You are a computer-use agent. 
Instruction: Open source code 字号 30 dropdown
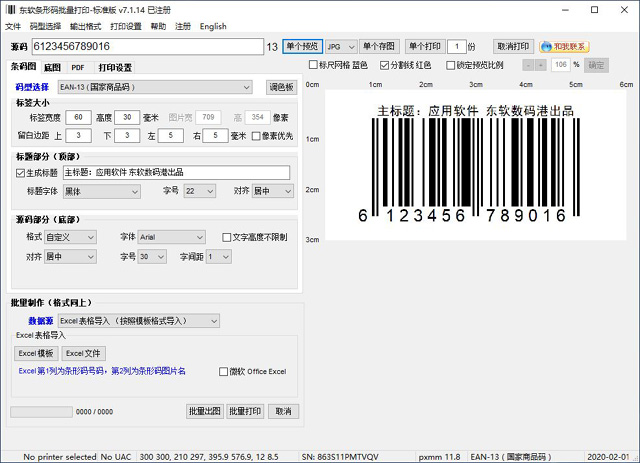click(x=152, y=257)
